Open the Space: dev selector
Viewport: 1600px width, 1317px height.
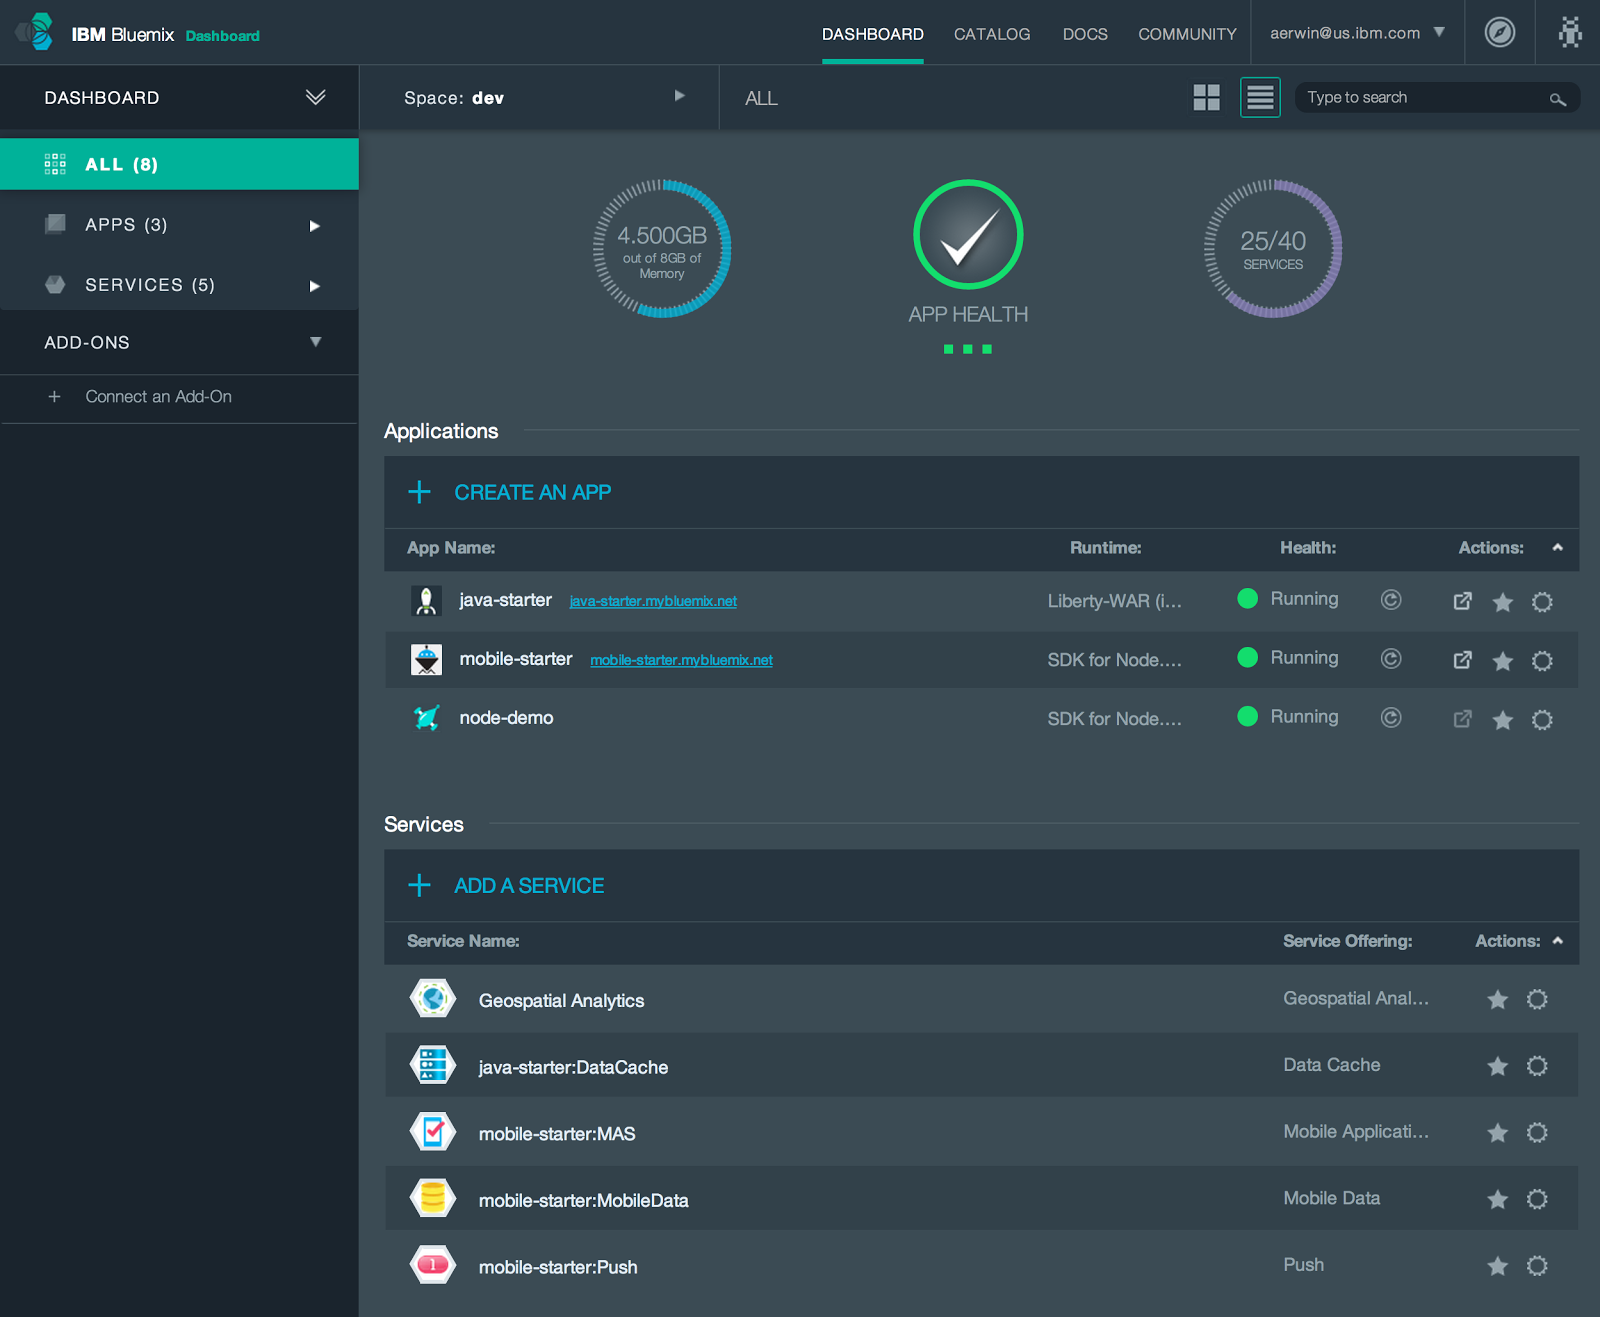539,97
